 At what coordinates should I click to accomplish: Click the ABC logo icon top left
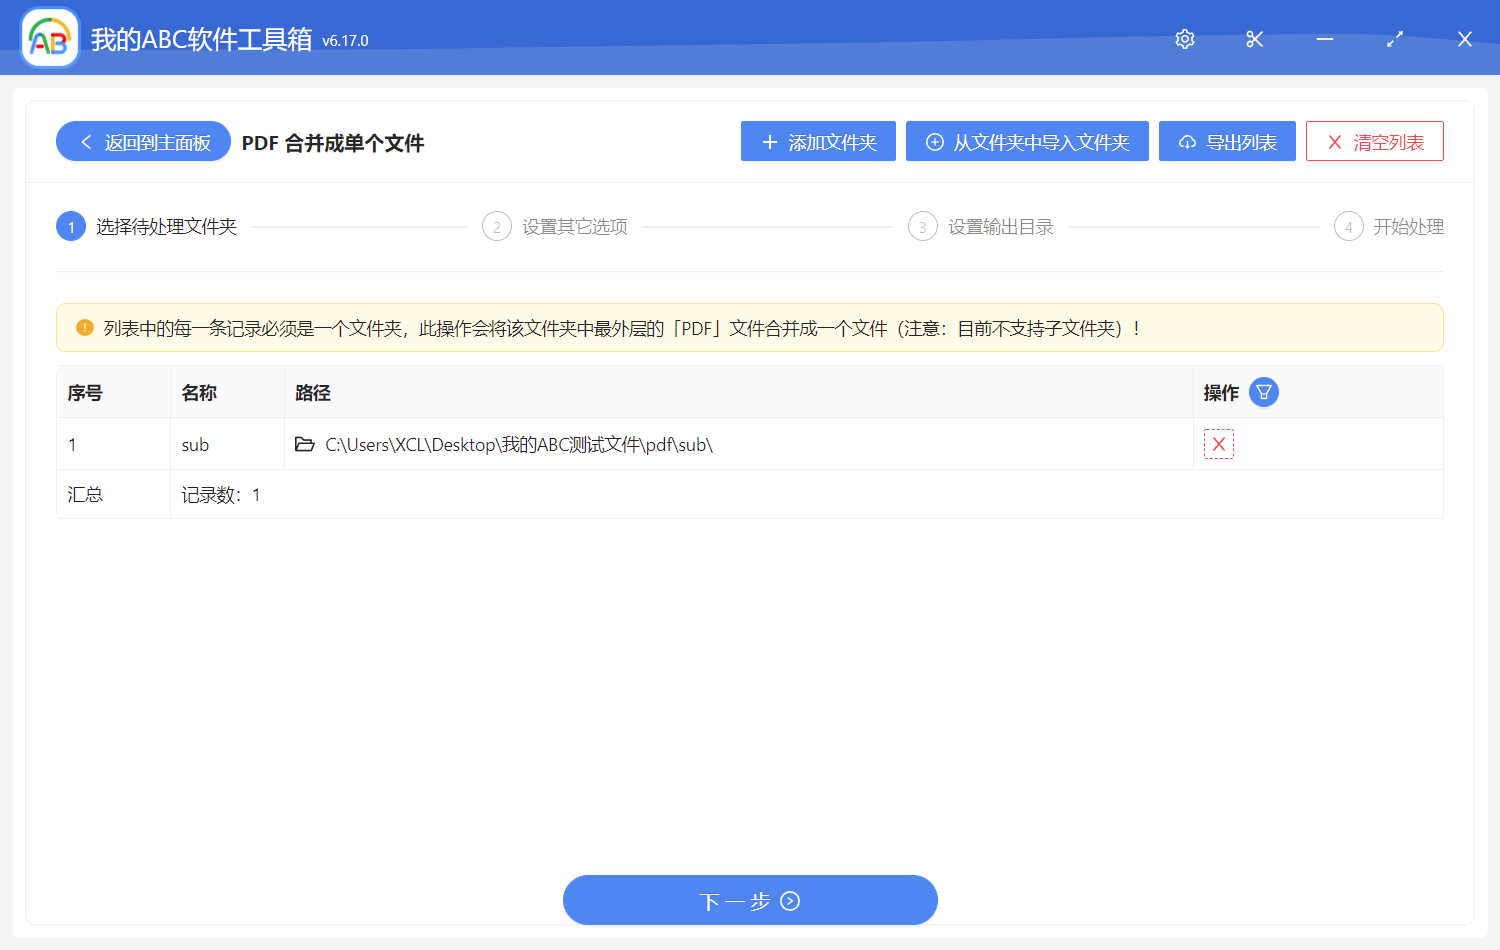click(49, 37)
